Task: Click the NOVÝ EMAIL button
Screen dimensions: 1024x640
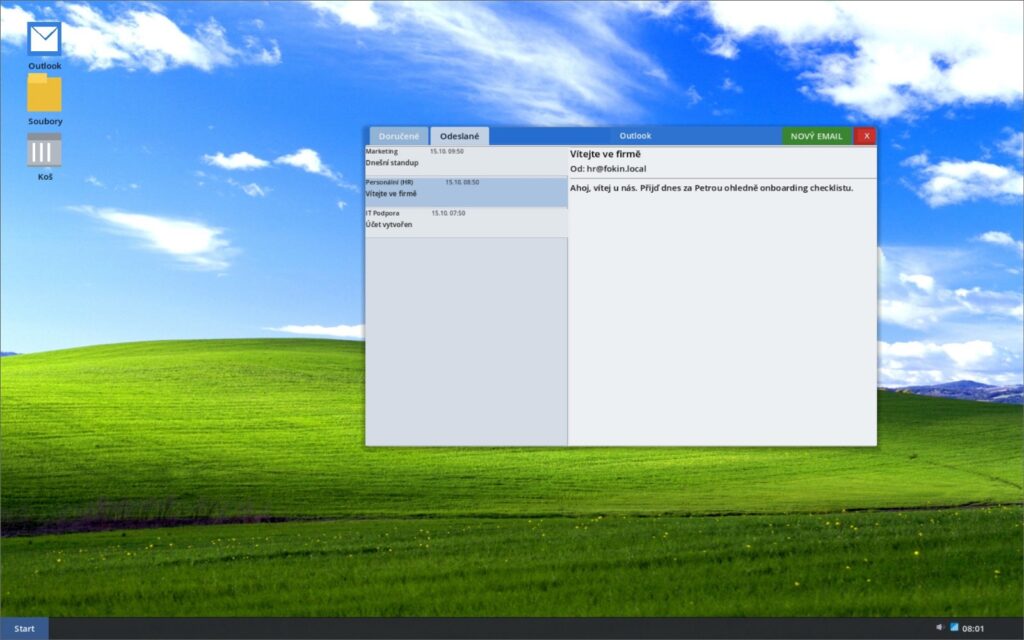Action: (818, 135)
